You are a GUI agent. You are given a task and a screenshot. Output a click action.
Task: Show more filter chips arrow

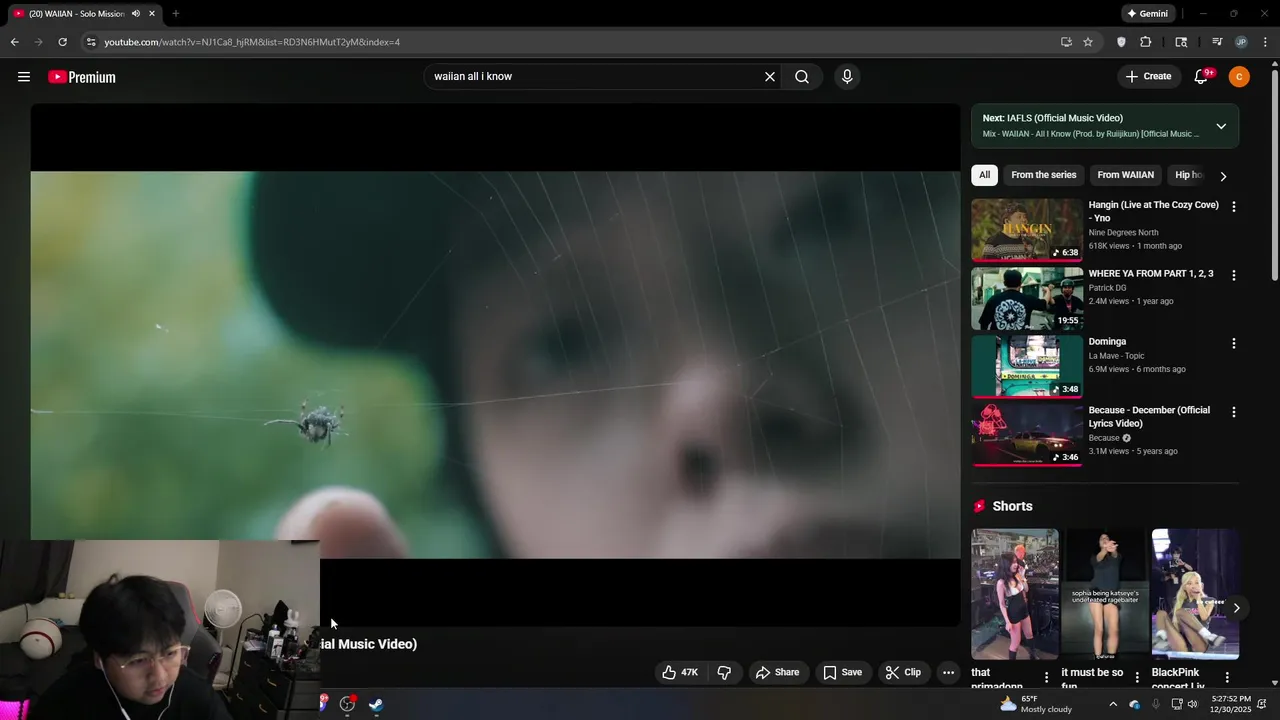(1223, 176)
